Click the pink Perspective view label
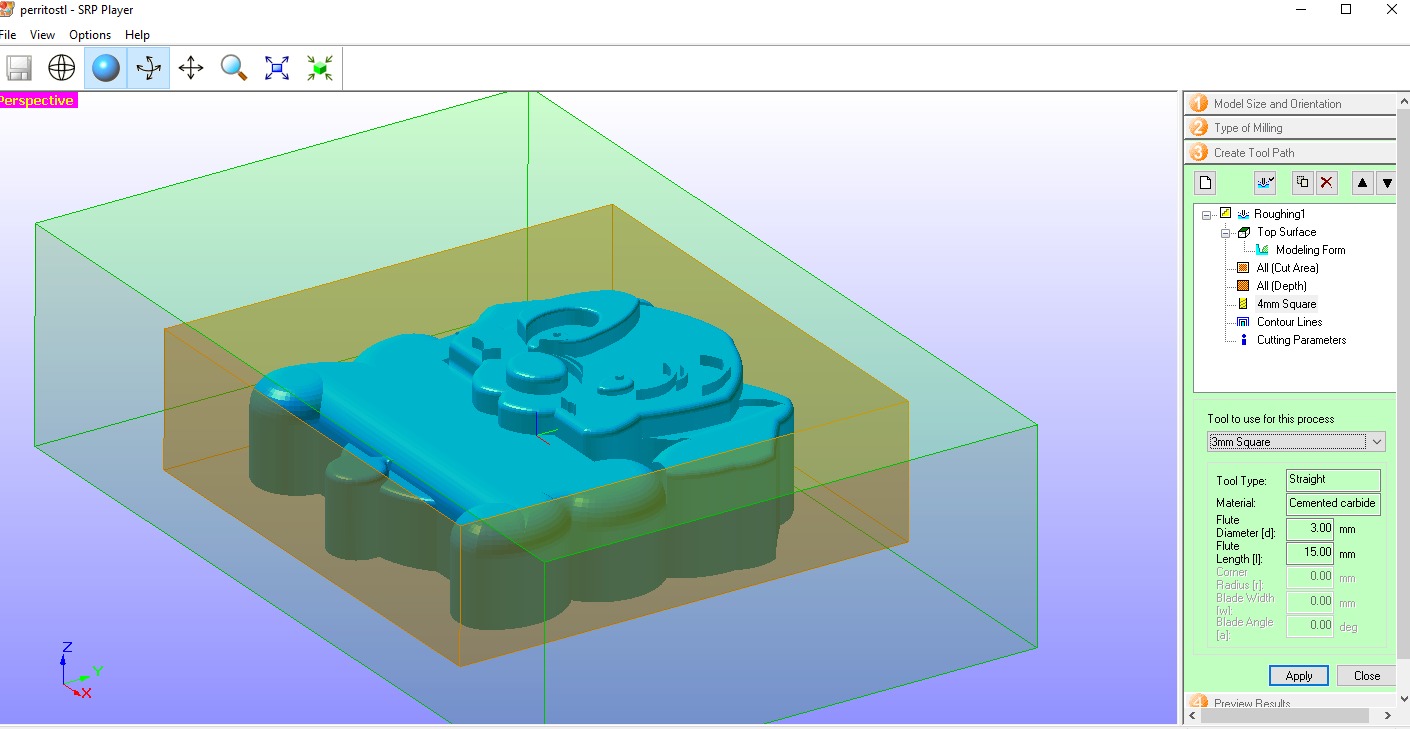Image resolution: width=1410 pixels, height=729 pixels. point(37,101)
